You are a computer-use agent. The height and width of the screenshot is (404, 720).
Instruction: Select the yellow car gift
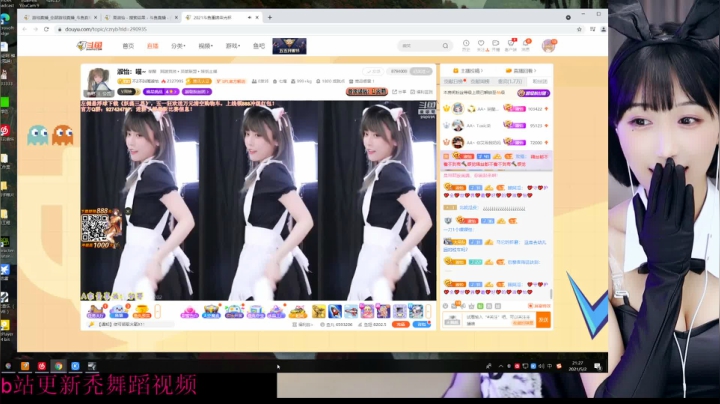pyautogui.click(x=298, y=311)
